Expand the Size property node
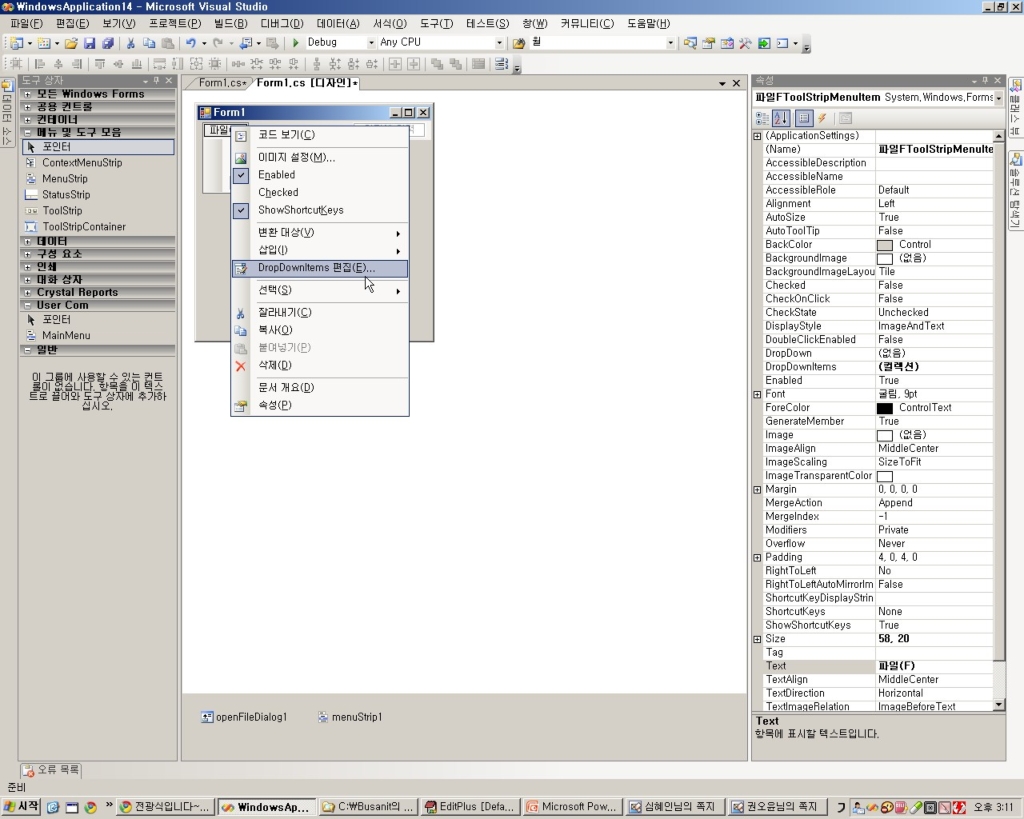The height and width of the screenshot is (819, 1024). (758, 639)
